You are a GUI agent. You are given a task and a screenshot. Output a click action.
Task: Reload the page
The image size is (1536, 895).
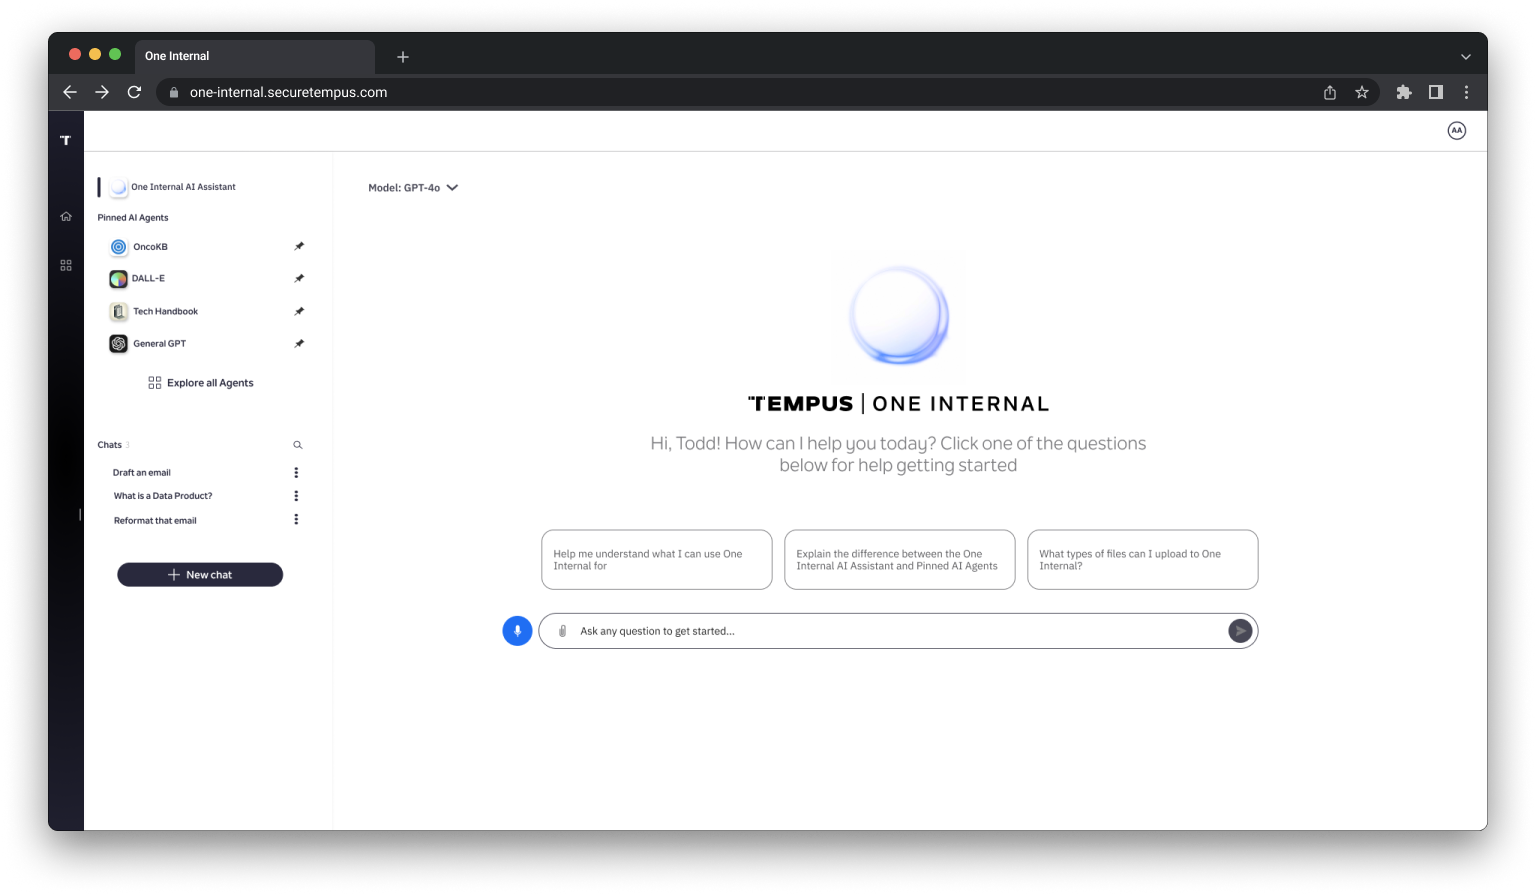(134, 92)
